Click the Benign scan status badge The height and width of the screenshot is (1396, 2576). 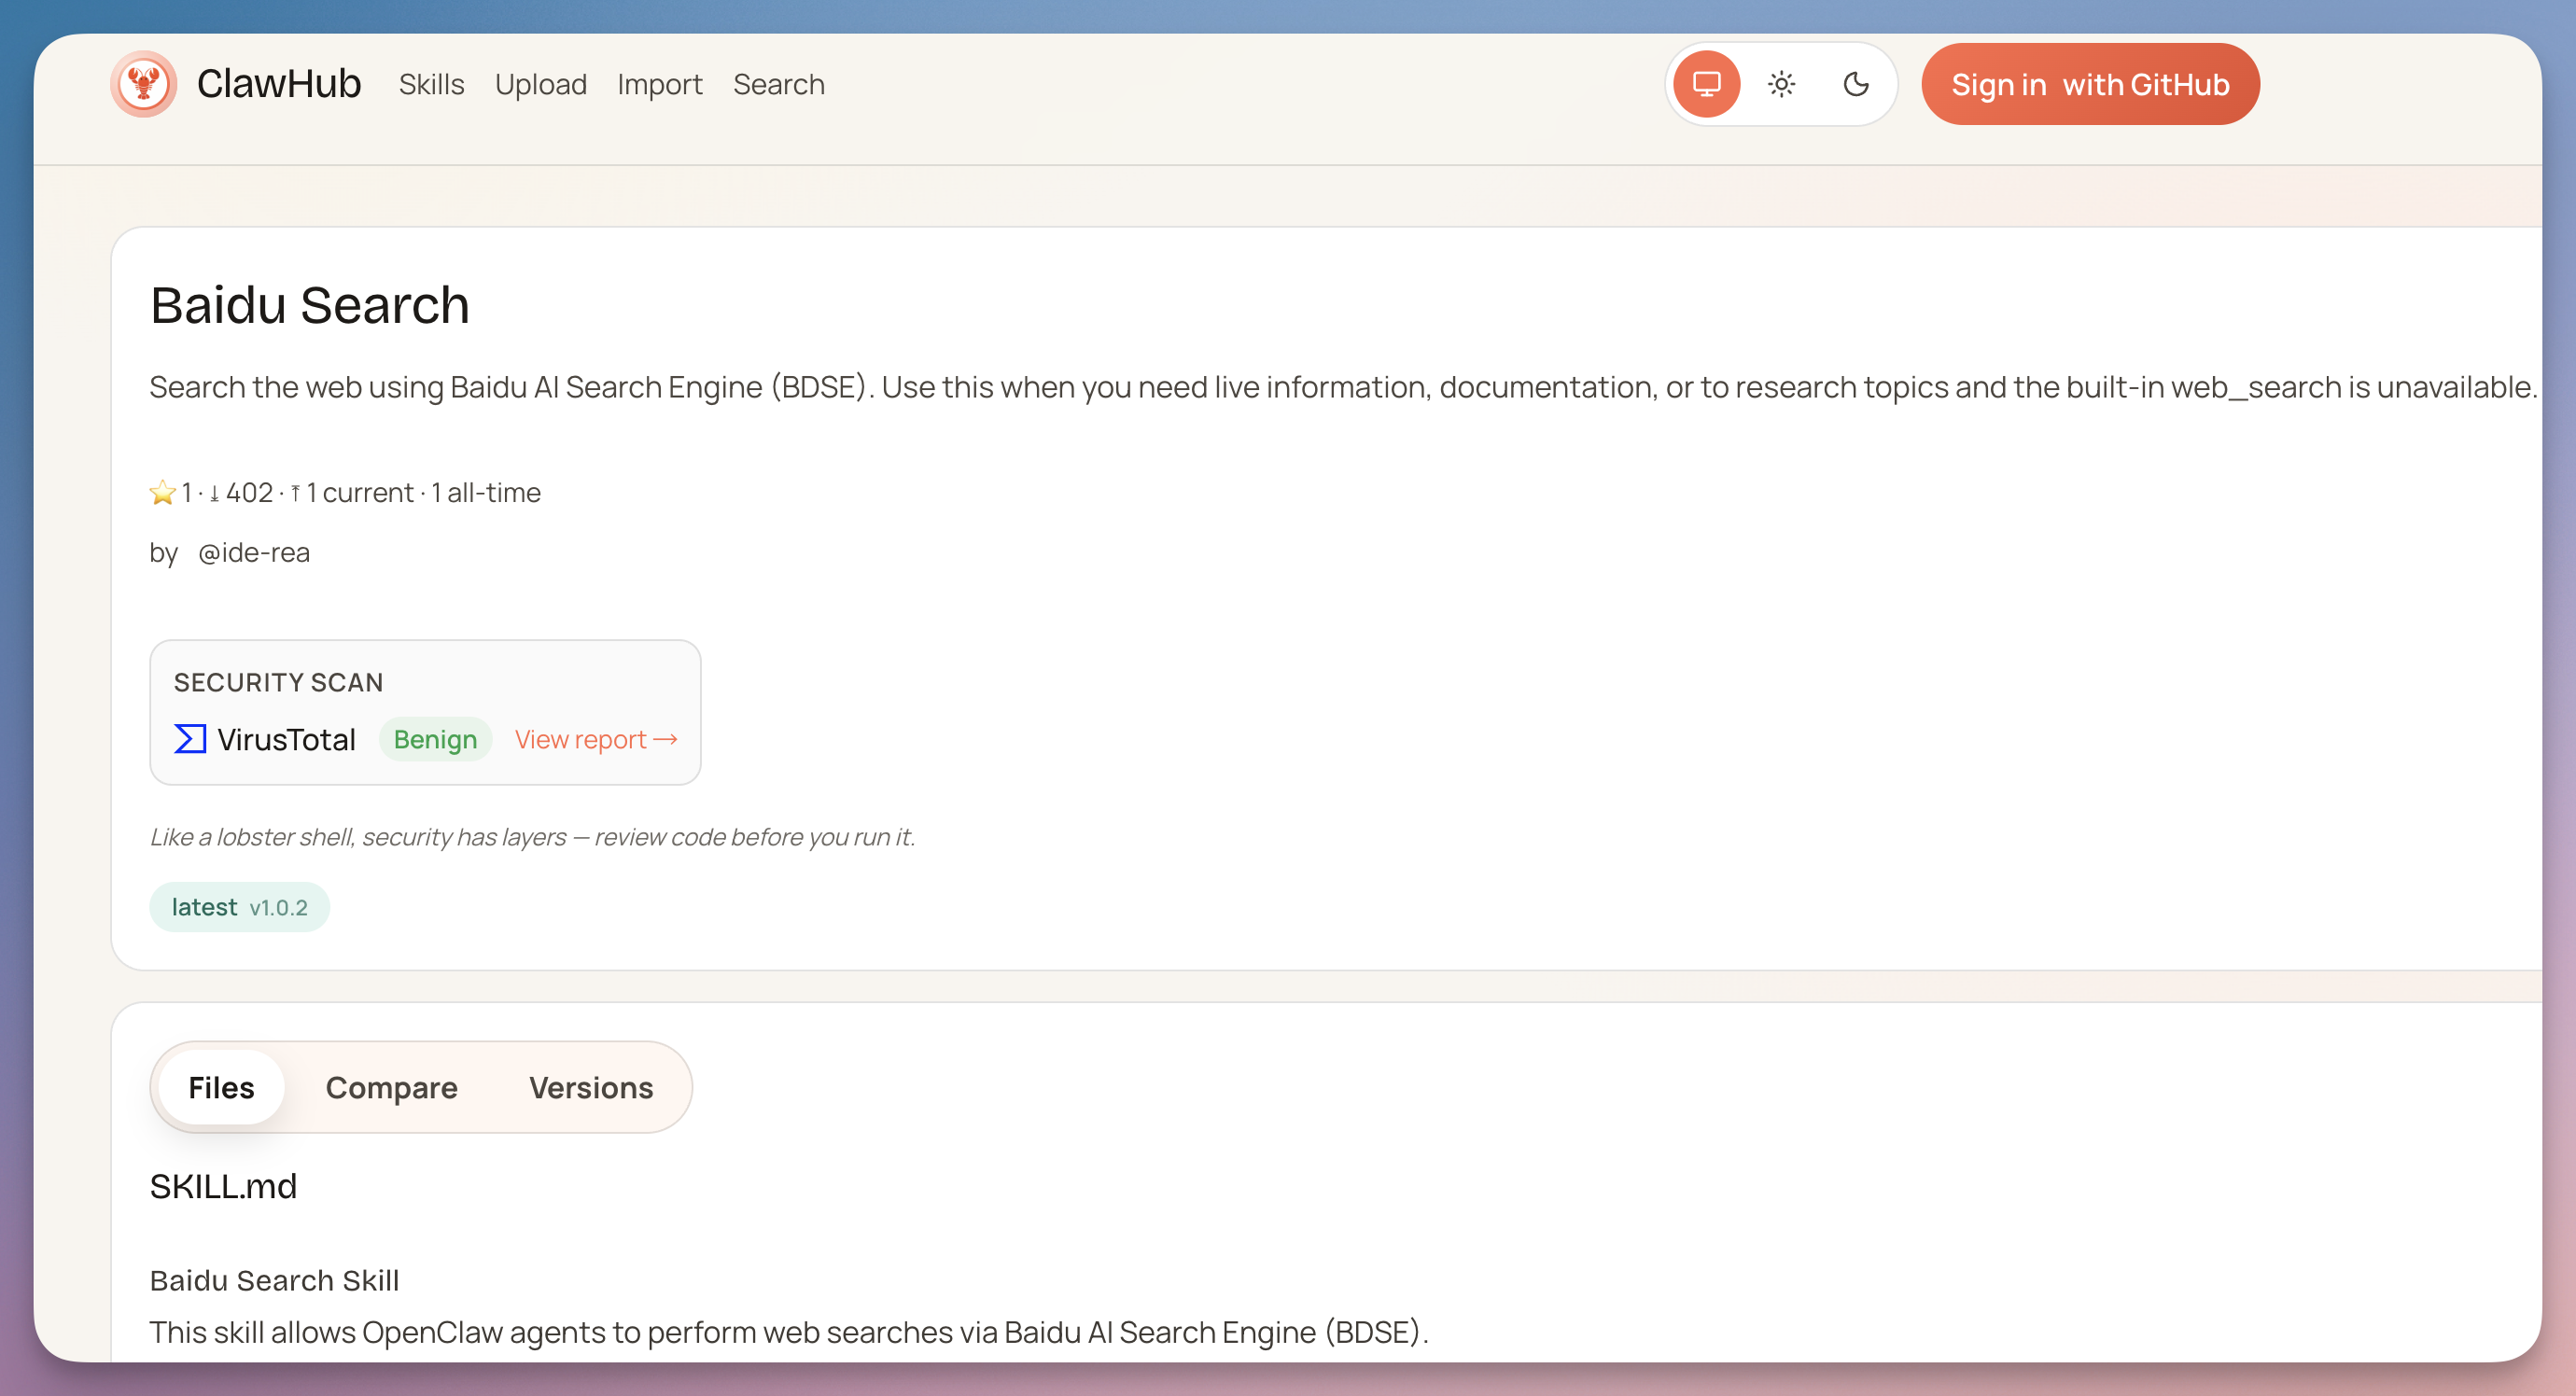click(x=435, y=739)
